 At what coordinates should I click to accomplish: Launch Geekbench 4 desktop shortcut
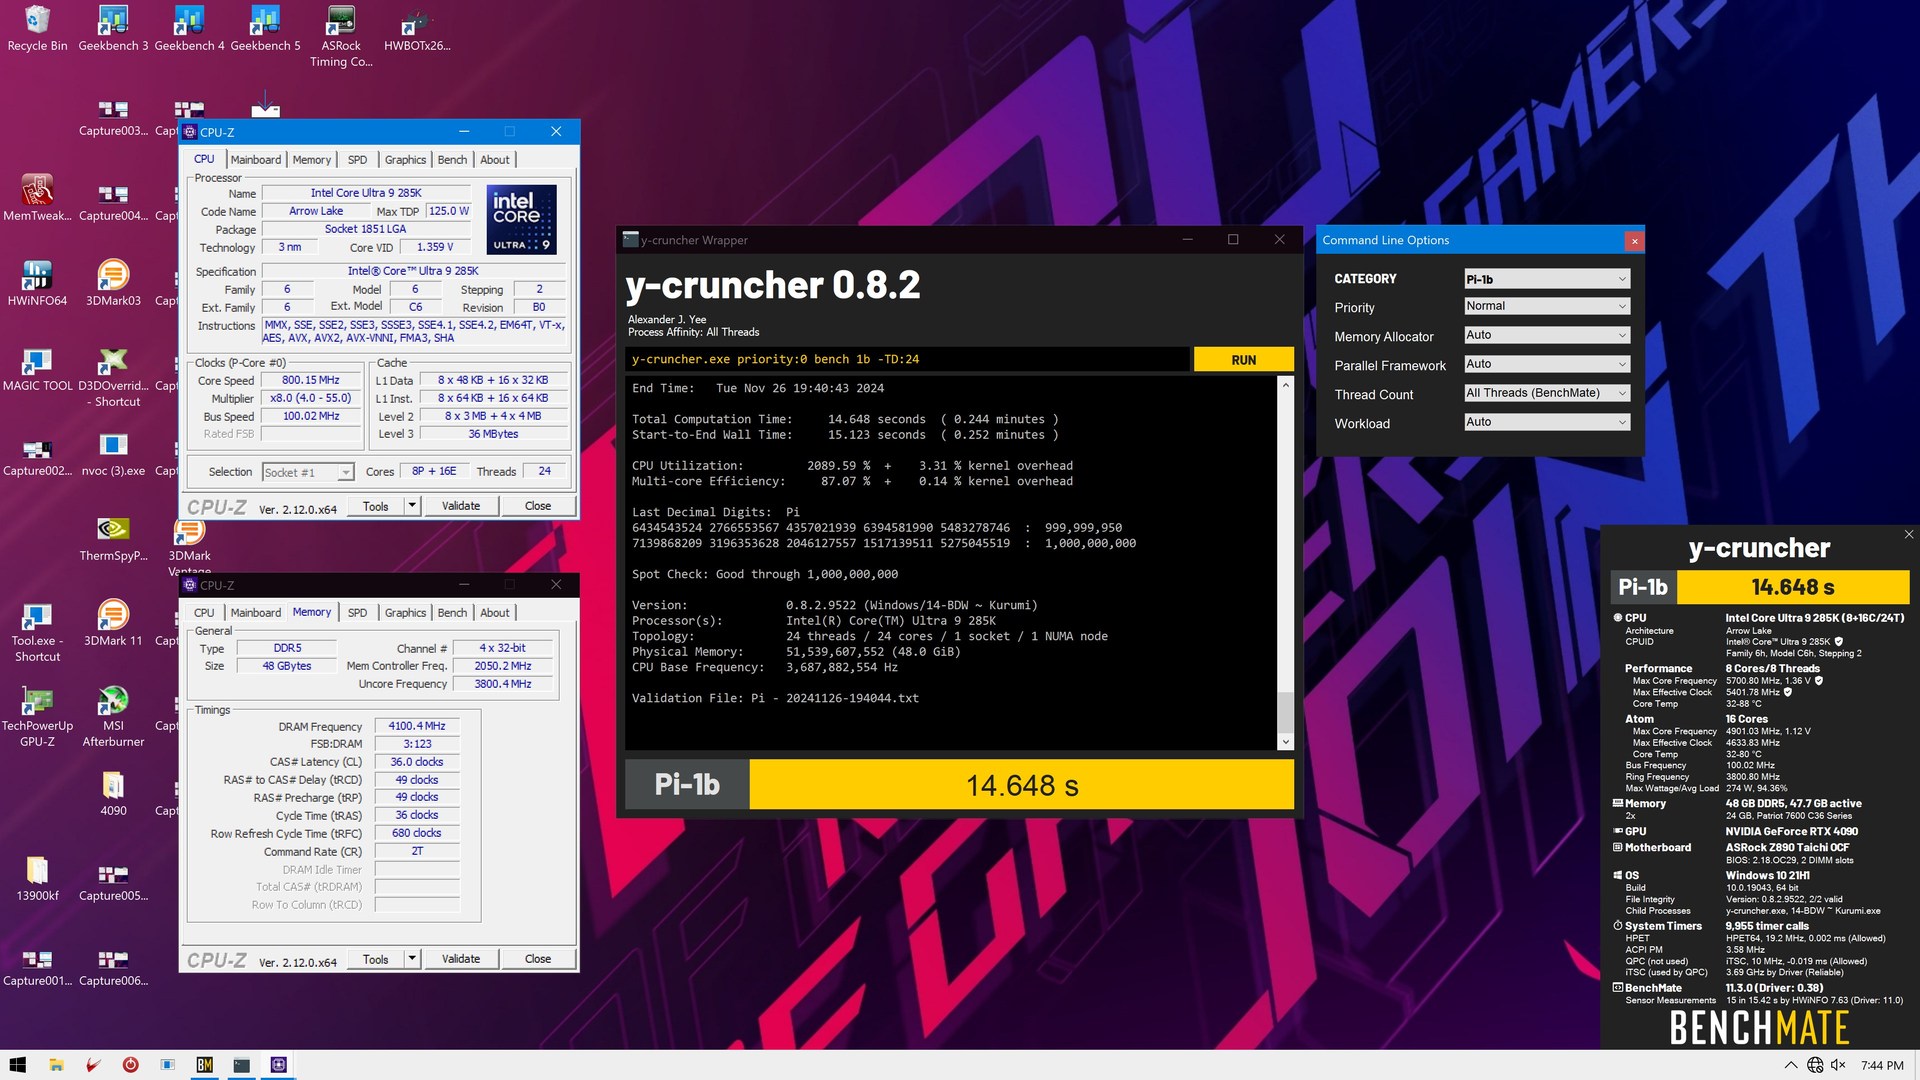[x=189, y=28]
